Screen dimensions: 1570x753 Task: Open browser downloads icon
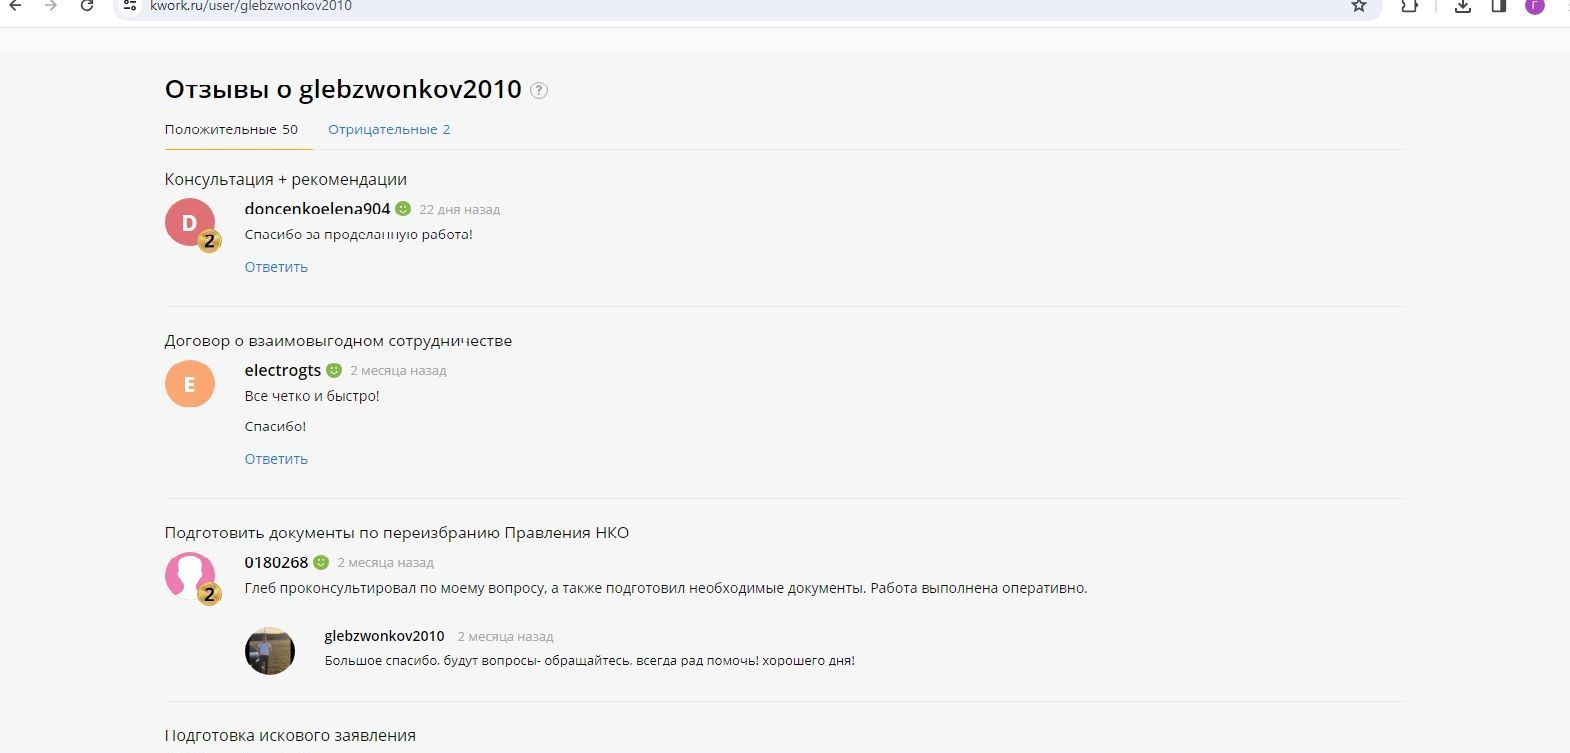point(1462,6)
